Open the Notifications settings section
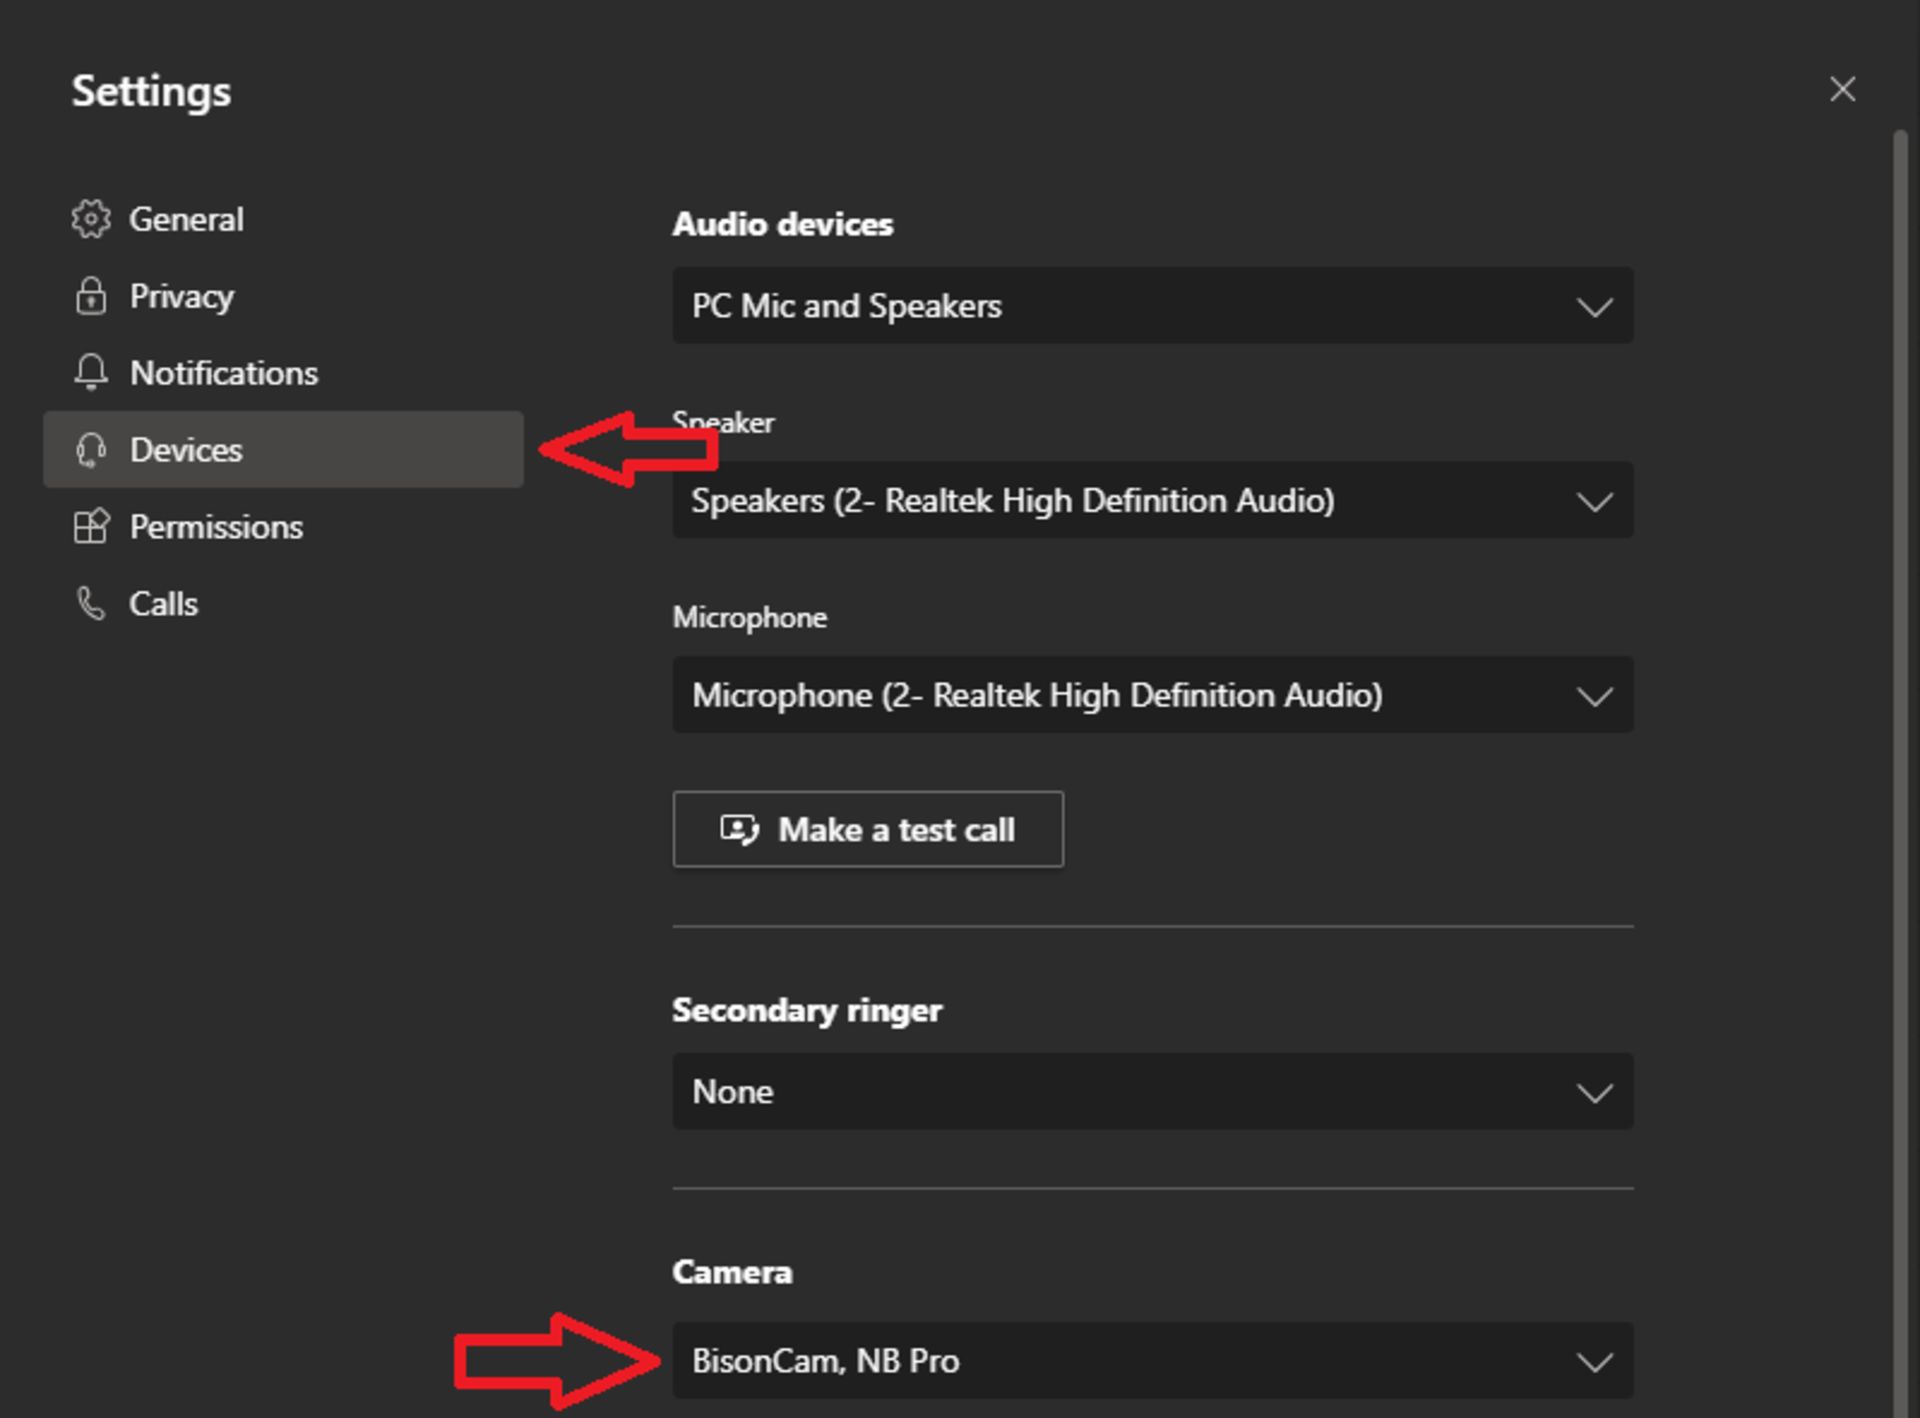1920x1418 pixels. point(224,373)
